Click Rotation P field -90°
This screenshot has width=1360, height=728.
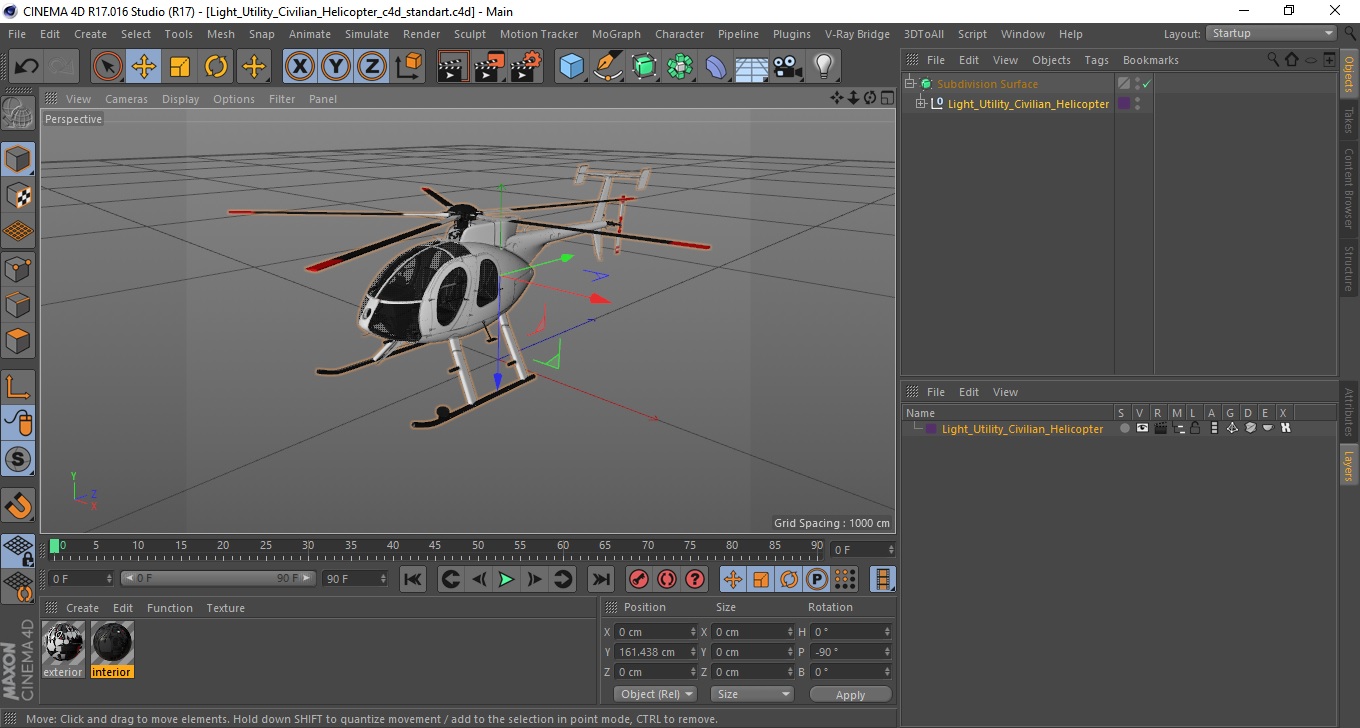pos(851,652)
